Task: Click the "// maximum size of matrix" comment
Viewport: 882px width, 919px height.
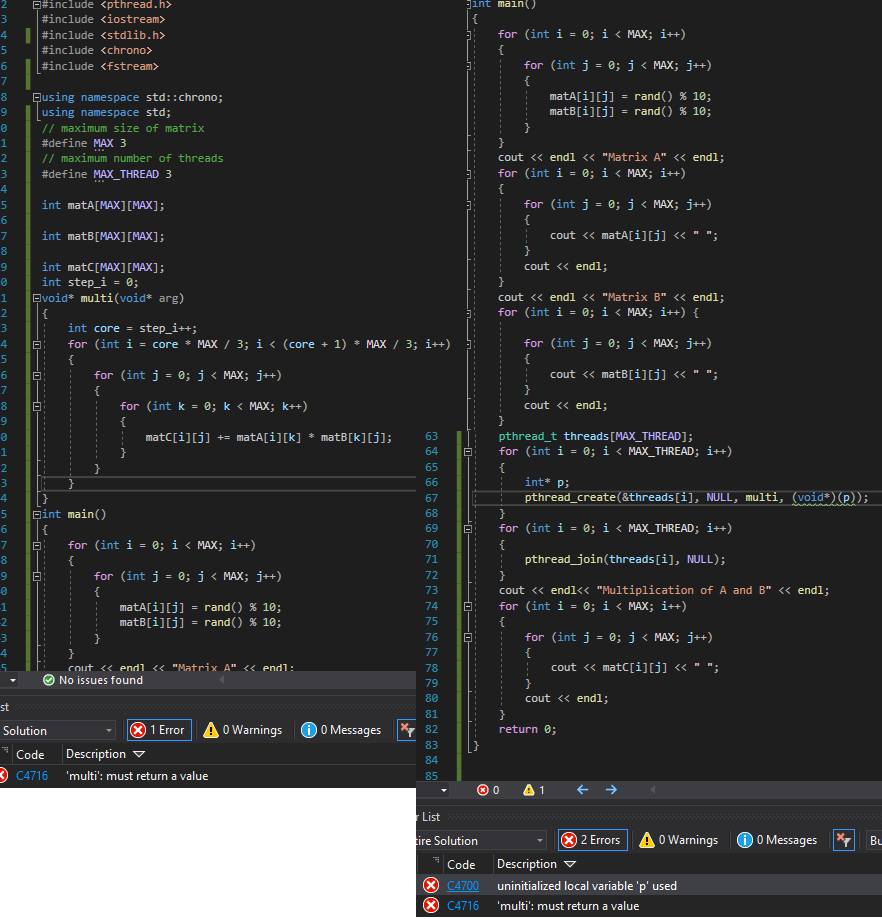Action: tap(123, 128)
